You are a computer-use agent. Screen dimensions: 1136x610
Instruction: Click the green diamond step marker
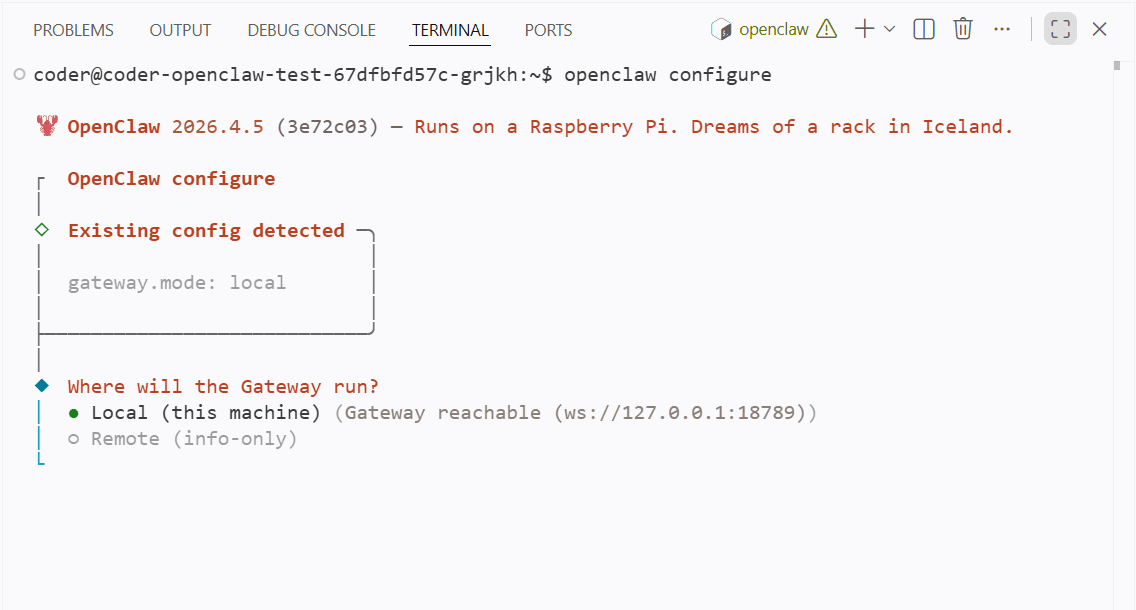(x=42, y=230)
